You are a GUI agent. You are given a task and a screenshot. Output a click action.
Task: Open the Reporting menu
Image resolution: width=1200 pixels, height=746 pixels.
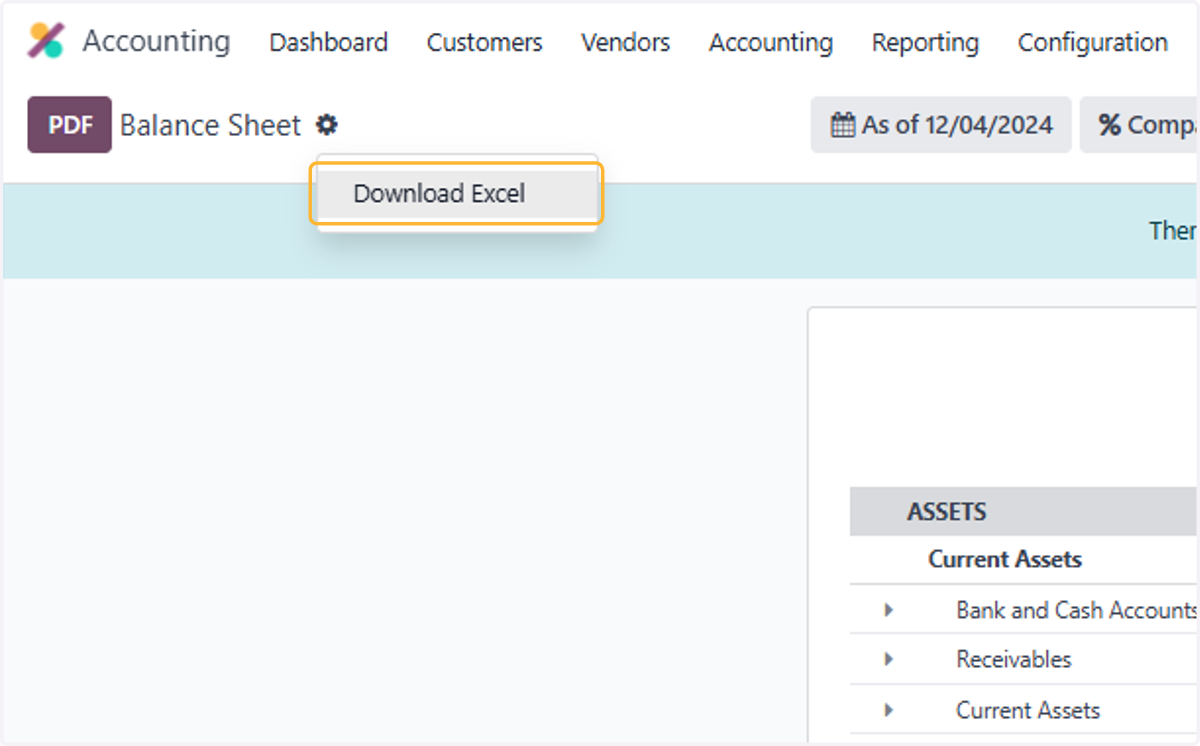click(925, 42)
